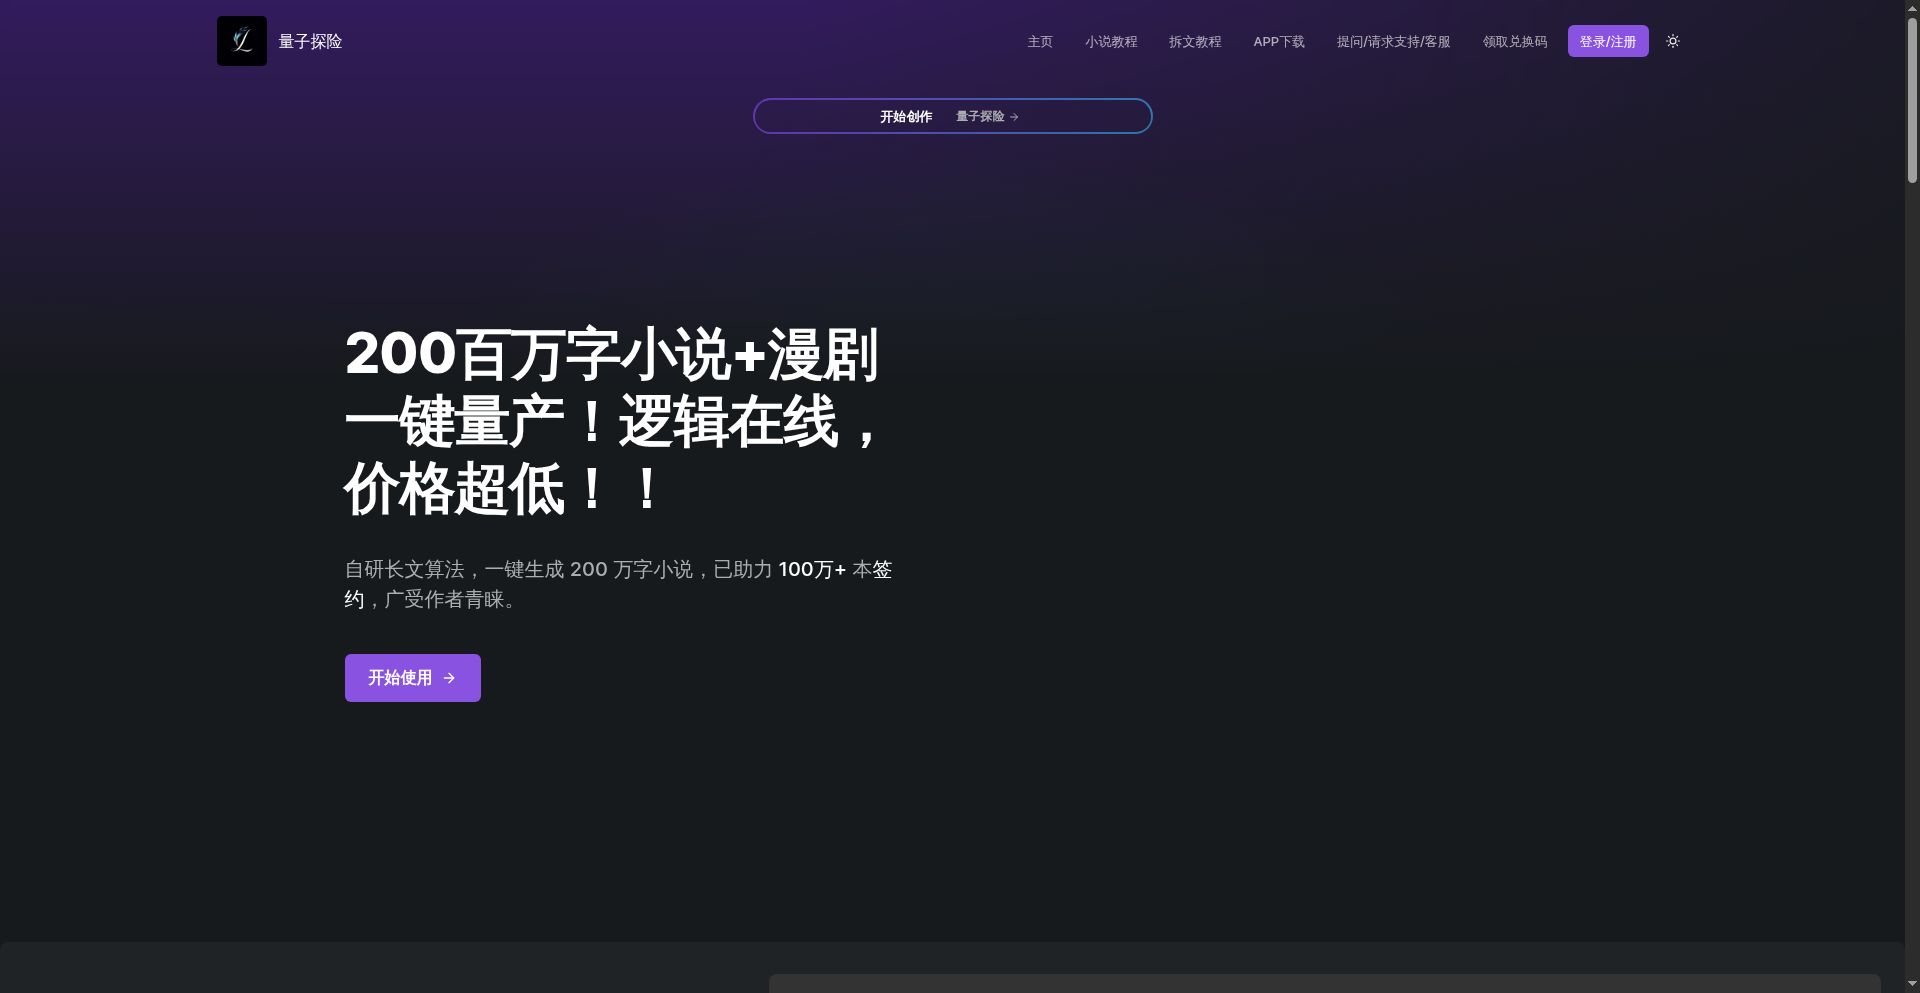Click the arrow icon in the 开始创作 banner
Viewport: 1920px width, 993px height.
[1014, 116]
